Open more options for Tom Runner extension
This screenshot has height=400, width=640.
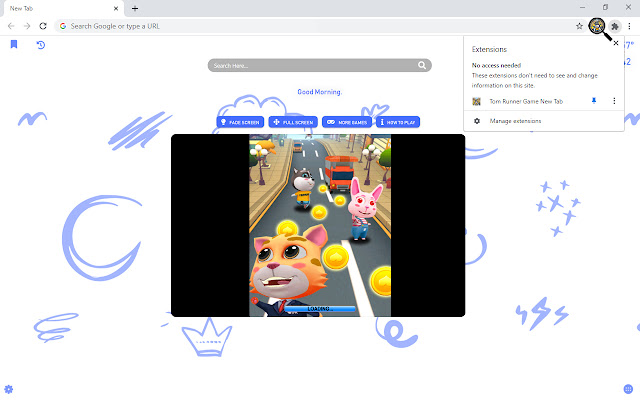coord(614,101)
